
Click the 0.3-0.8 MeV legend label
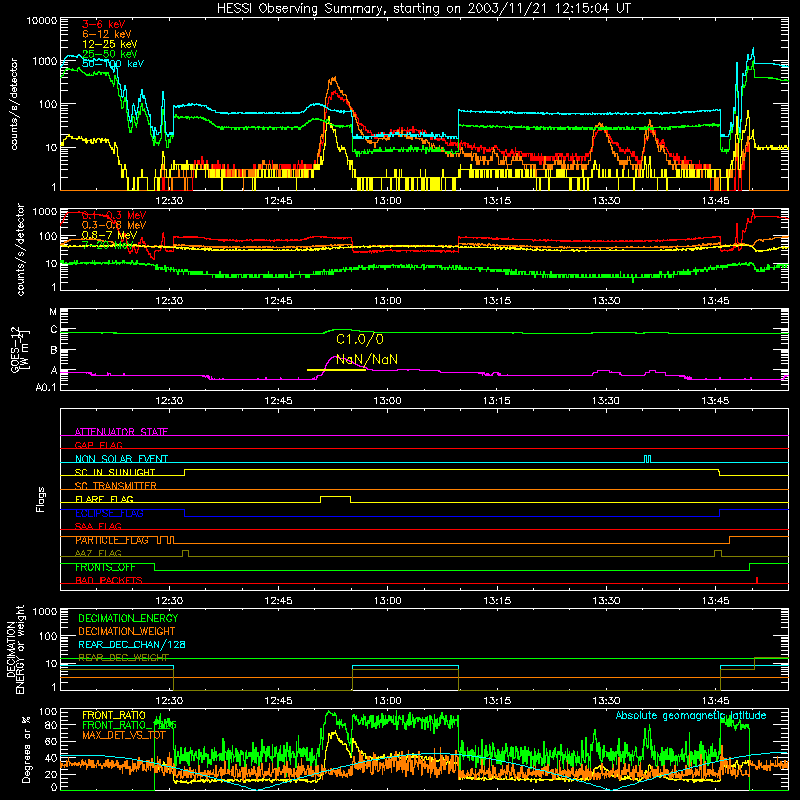point(114,225)
